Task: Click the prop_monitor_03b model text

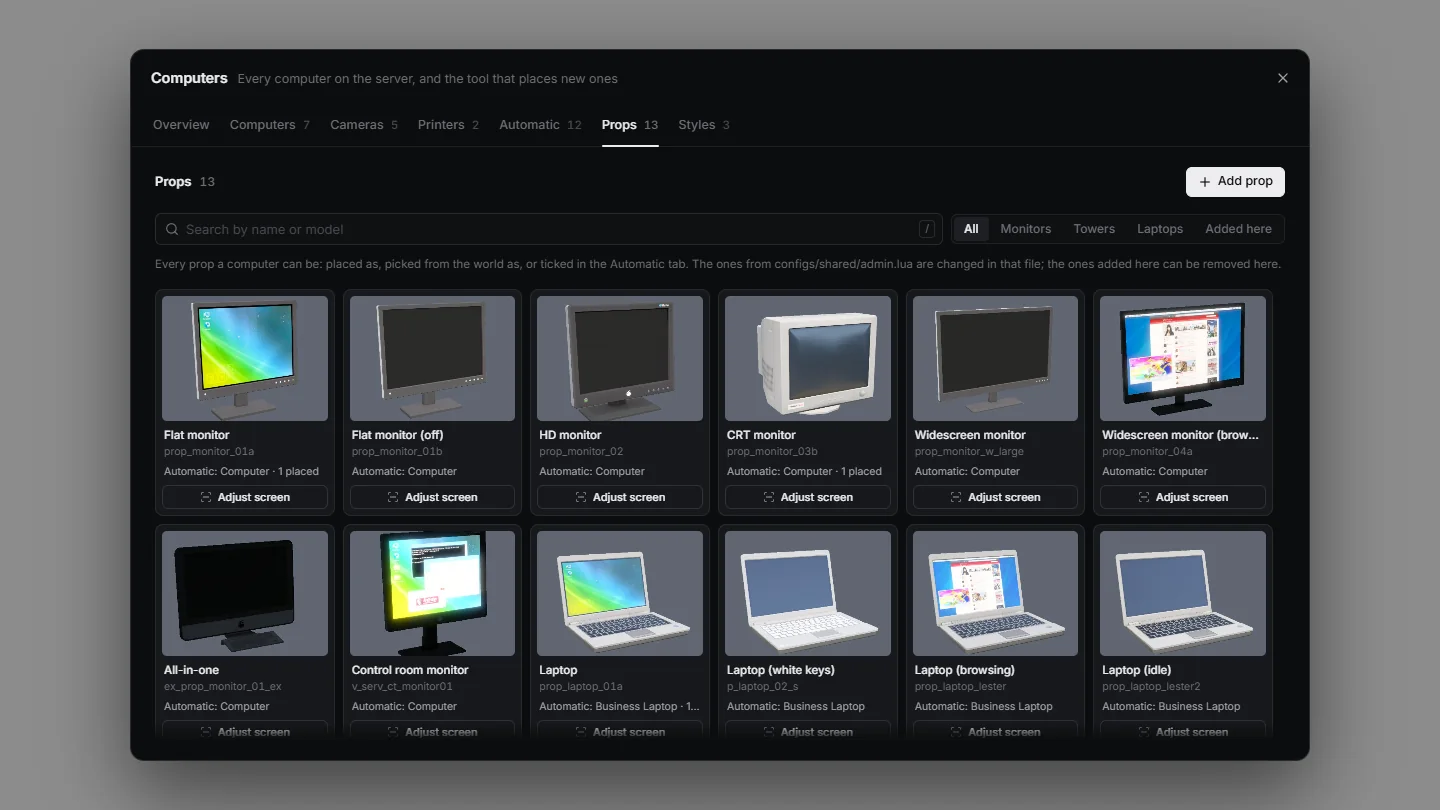Action: (x=772, y=452)
